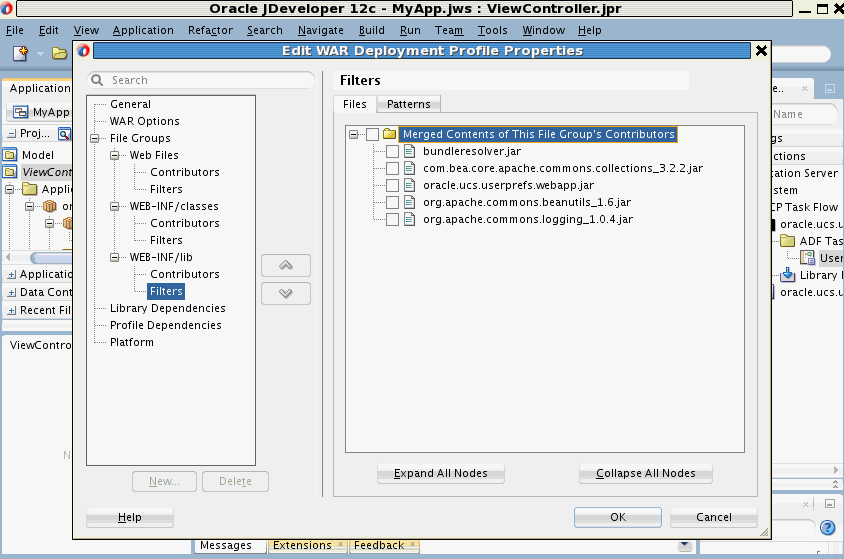
Task: Click the Merged Contents folder icon
Action: (x=390, y=134)
